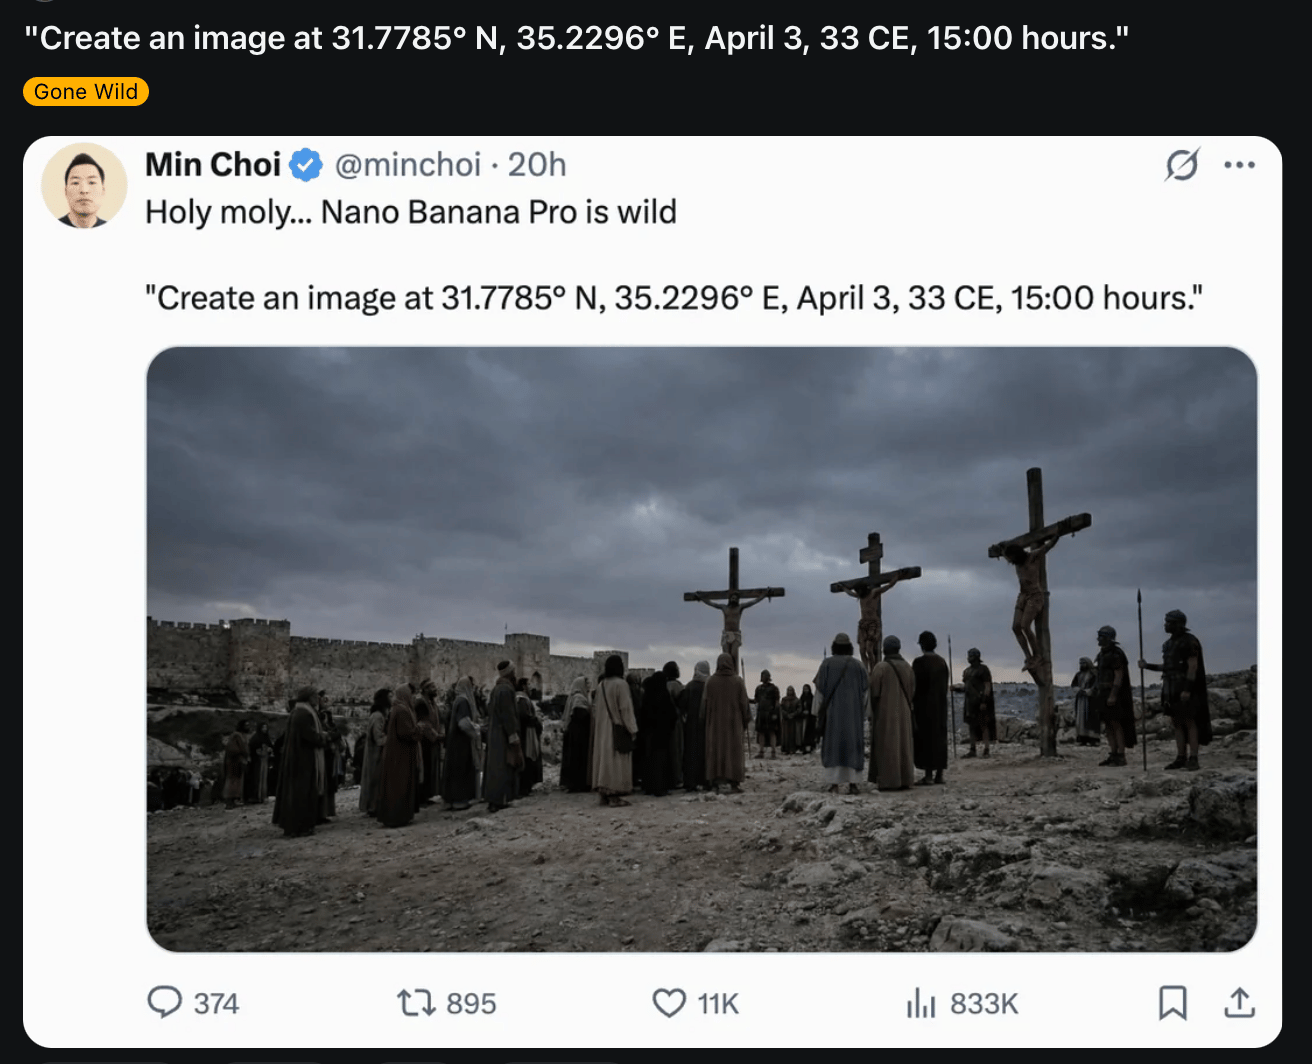Screen dimensions: 1312x1064
Task: Open view analytics bar chart icon
Action: click(920, 1002)
